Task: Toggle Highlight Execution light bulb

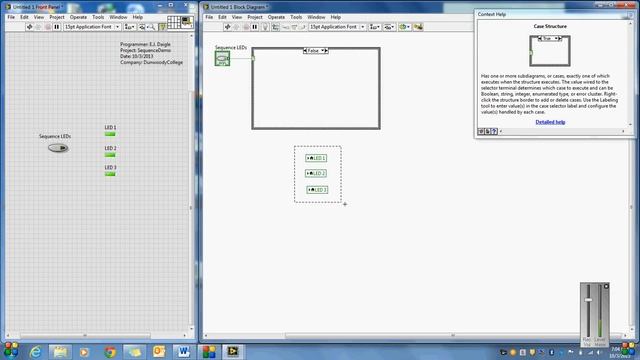Action: pos(265,27)
